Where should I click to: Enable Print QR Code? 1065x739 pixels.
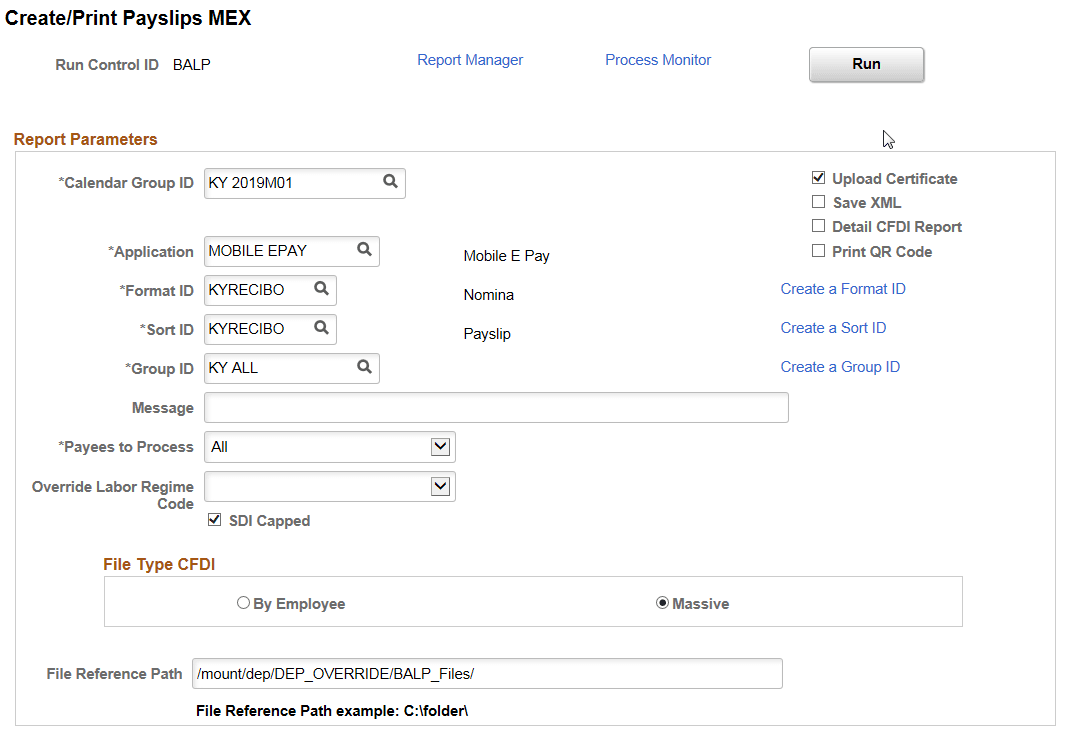click(818, 251)
